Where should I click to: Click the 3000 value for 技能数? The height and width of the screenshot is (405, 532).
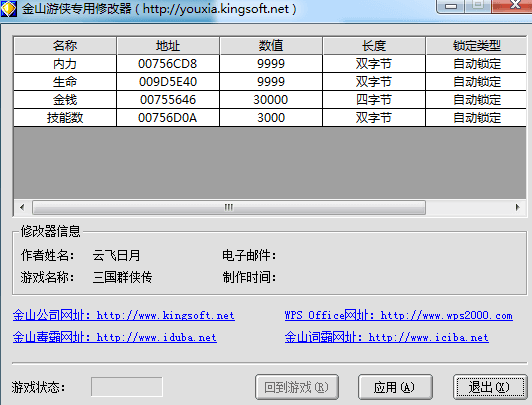[x=271, y=118]
